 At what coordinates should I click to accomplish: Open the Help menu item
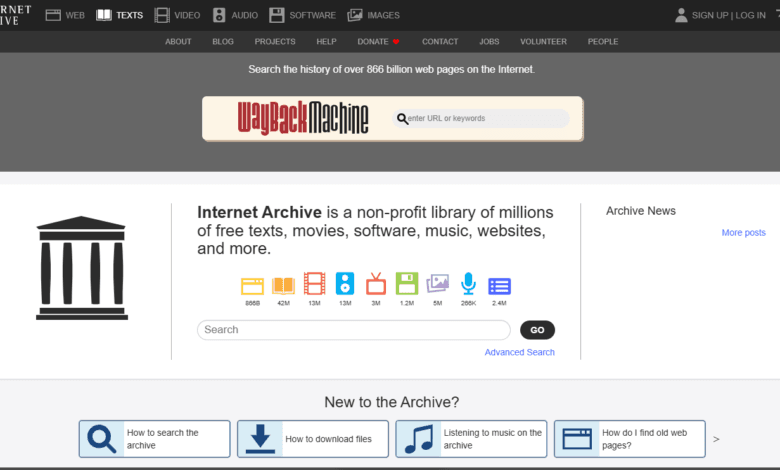pos(326,42)
